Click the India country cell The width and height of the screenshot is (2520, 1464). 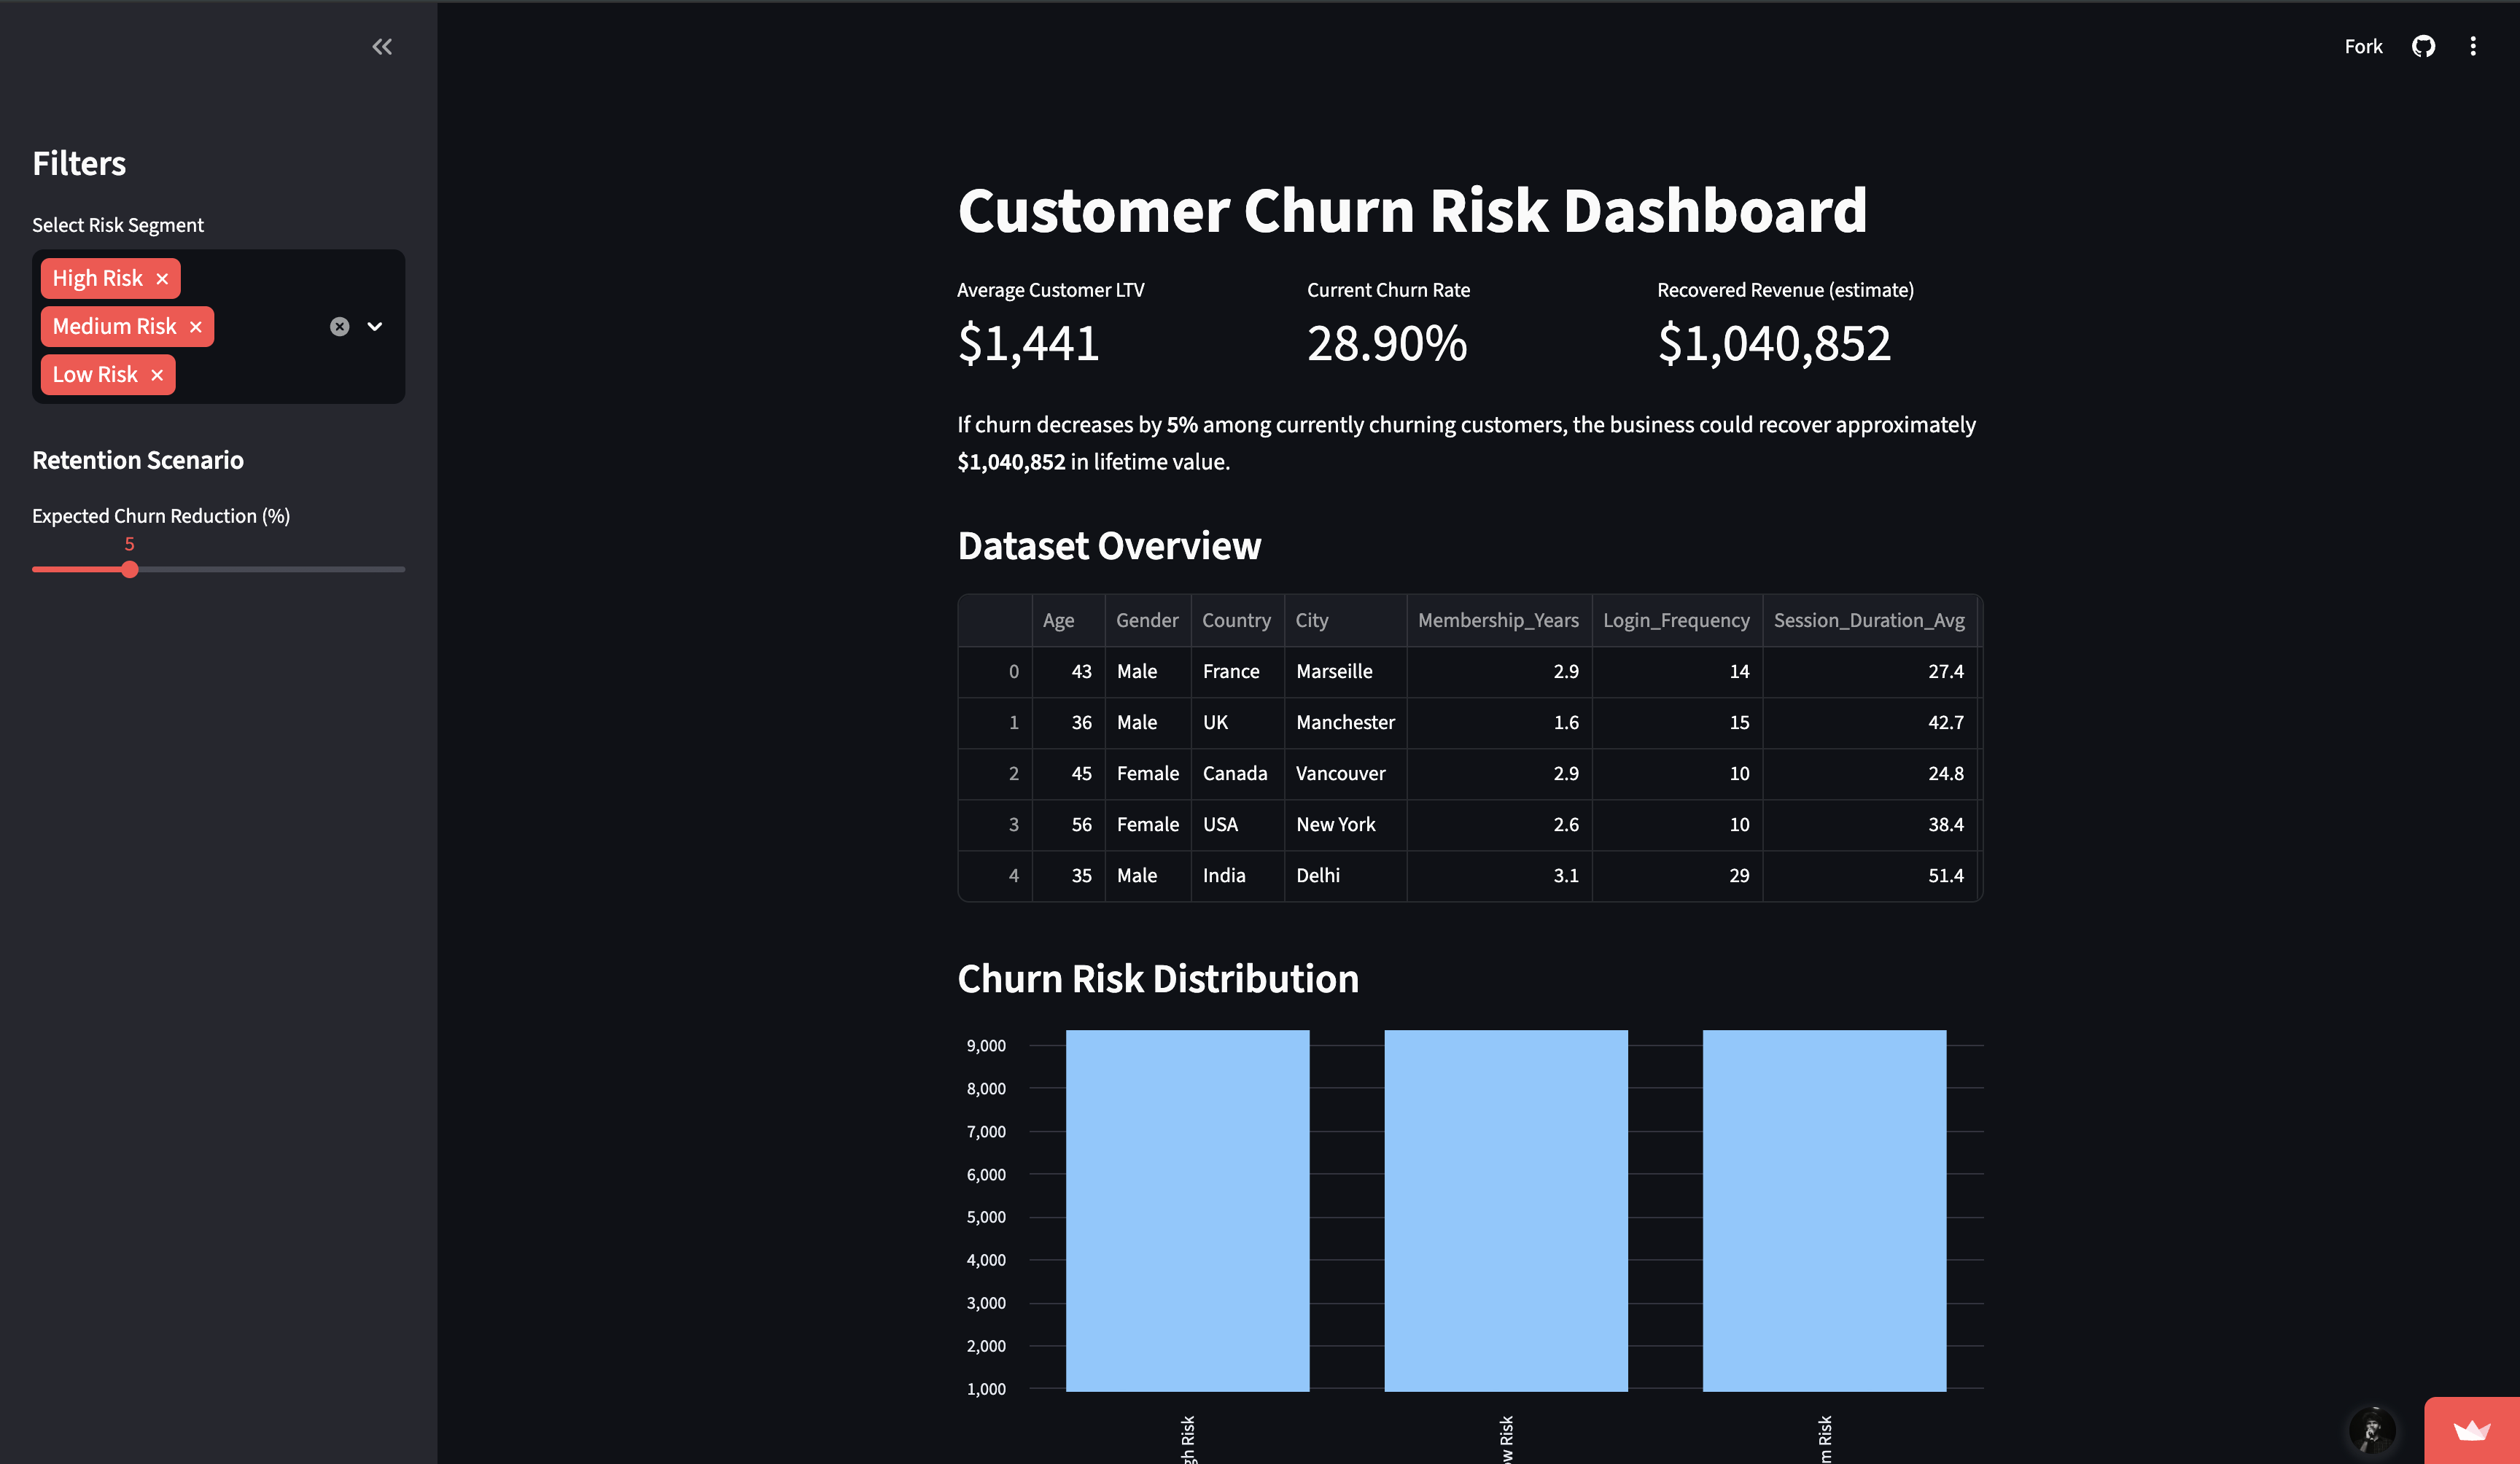[1237, 876]
